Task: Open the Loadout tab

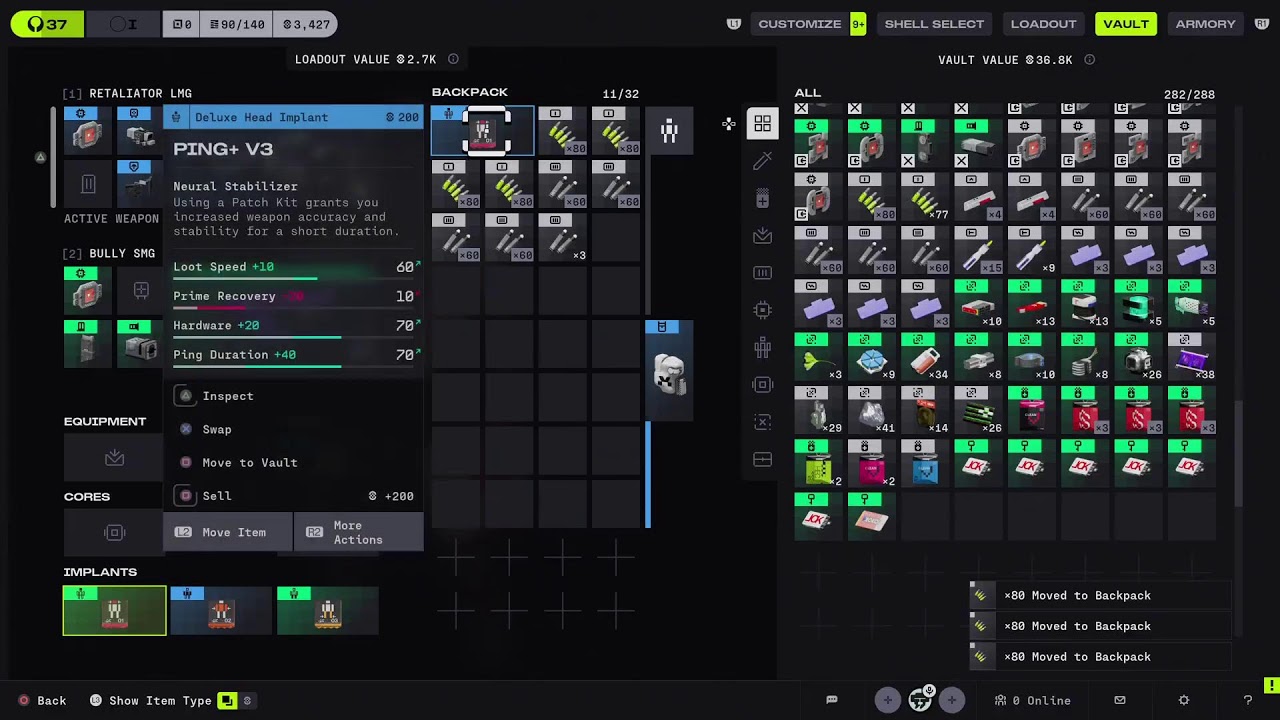Action: tap(1043, 24)
